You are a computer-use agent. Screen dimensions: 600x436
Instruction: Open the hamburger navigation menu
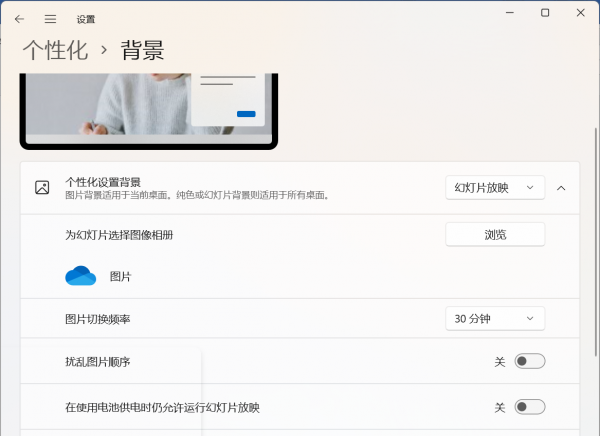[50, 19]
